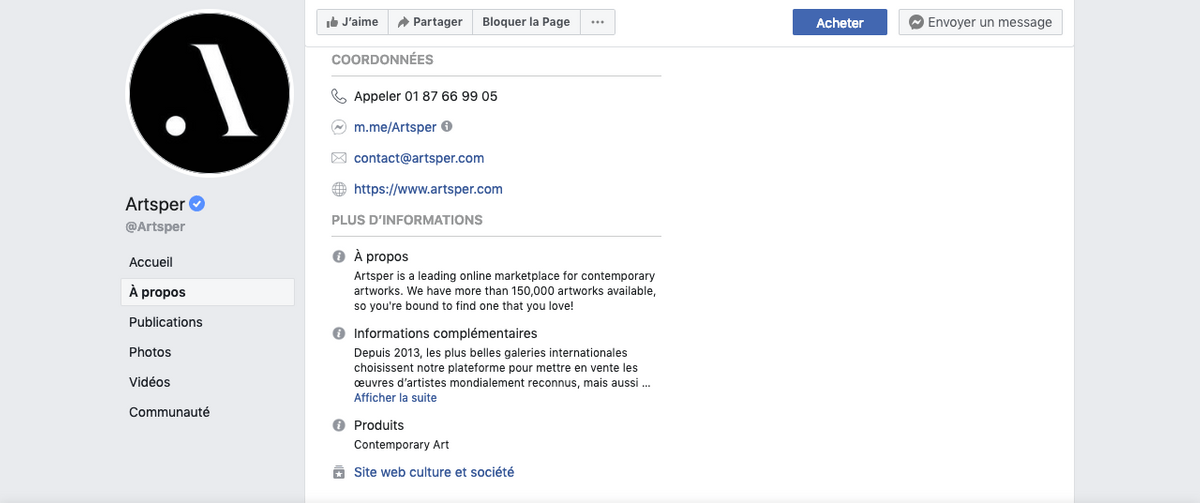
Task: Click Envoyer un message button
Action: pos(980,22)
